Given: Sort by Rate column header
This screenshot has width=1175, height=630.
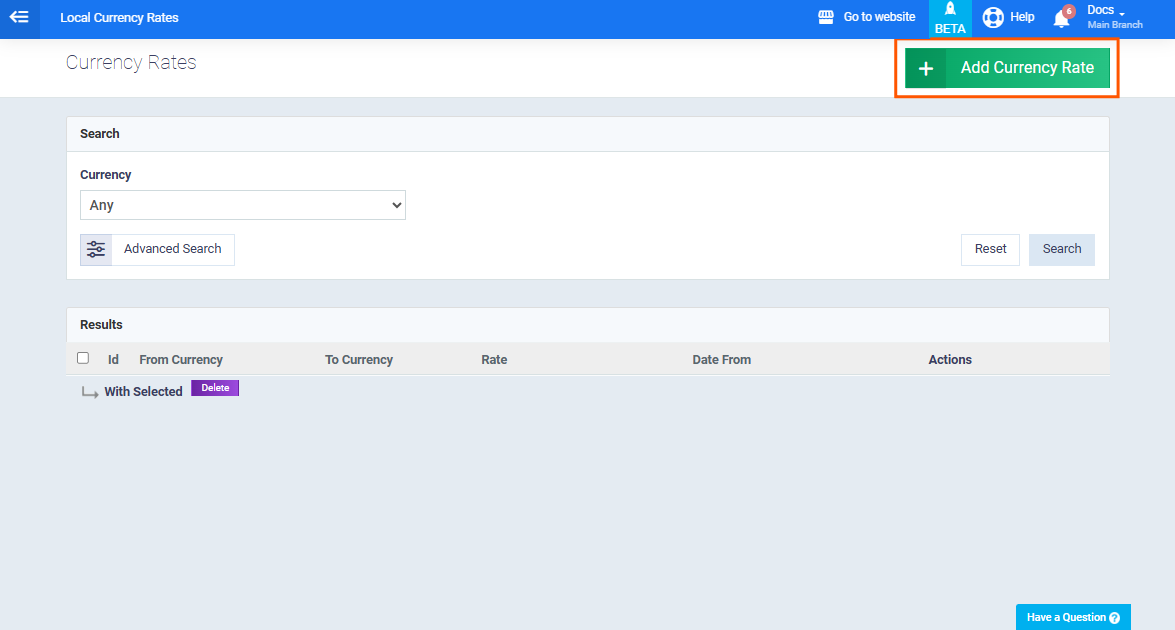Looking at the screenshot, I should [494, 360].
